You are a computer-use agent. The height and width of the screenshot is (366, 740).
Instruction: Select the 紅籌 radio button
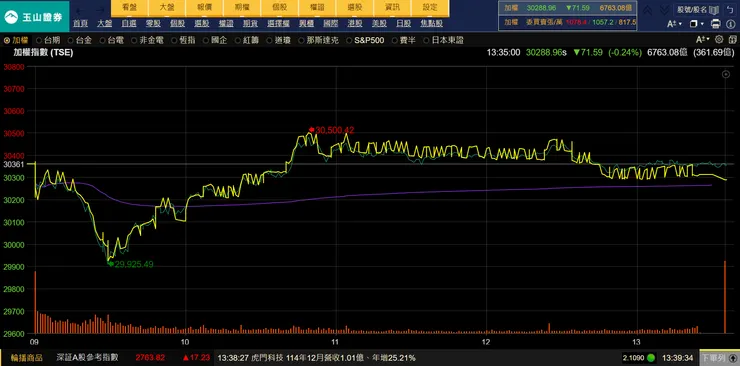click(238, 41)
